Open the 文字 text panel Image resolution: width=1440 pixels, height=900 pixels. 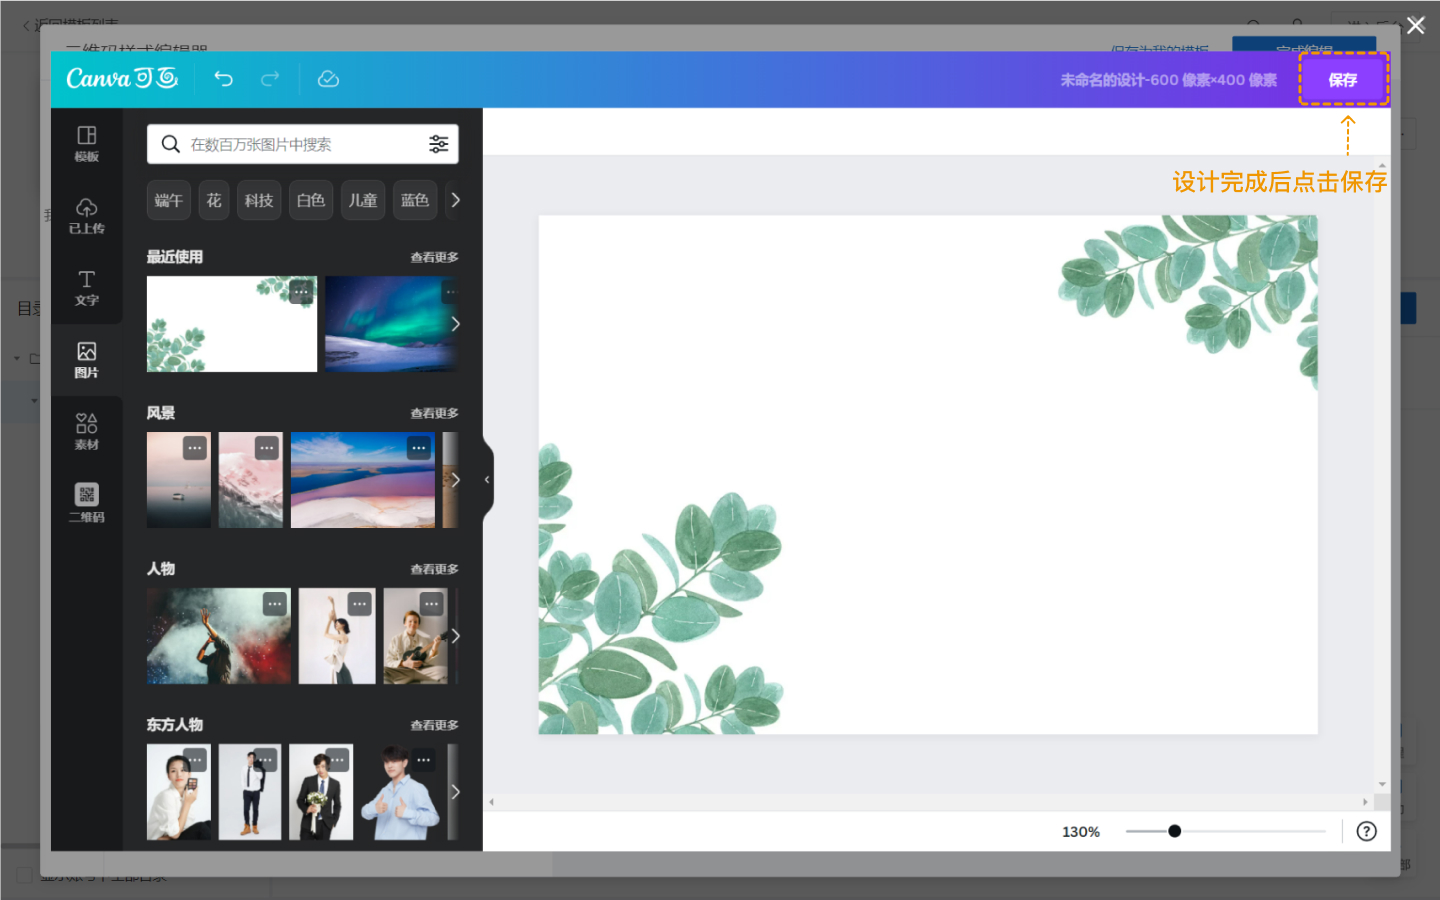pyautogui.click(x=87, y=288)
